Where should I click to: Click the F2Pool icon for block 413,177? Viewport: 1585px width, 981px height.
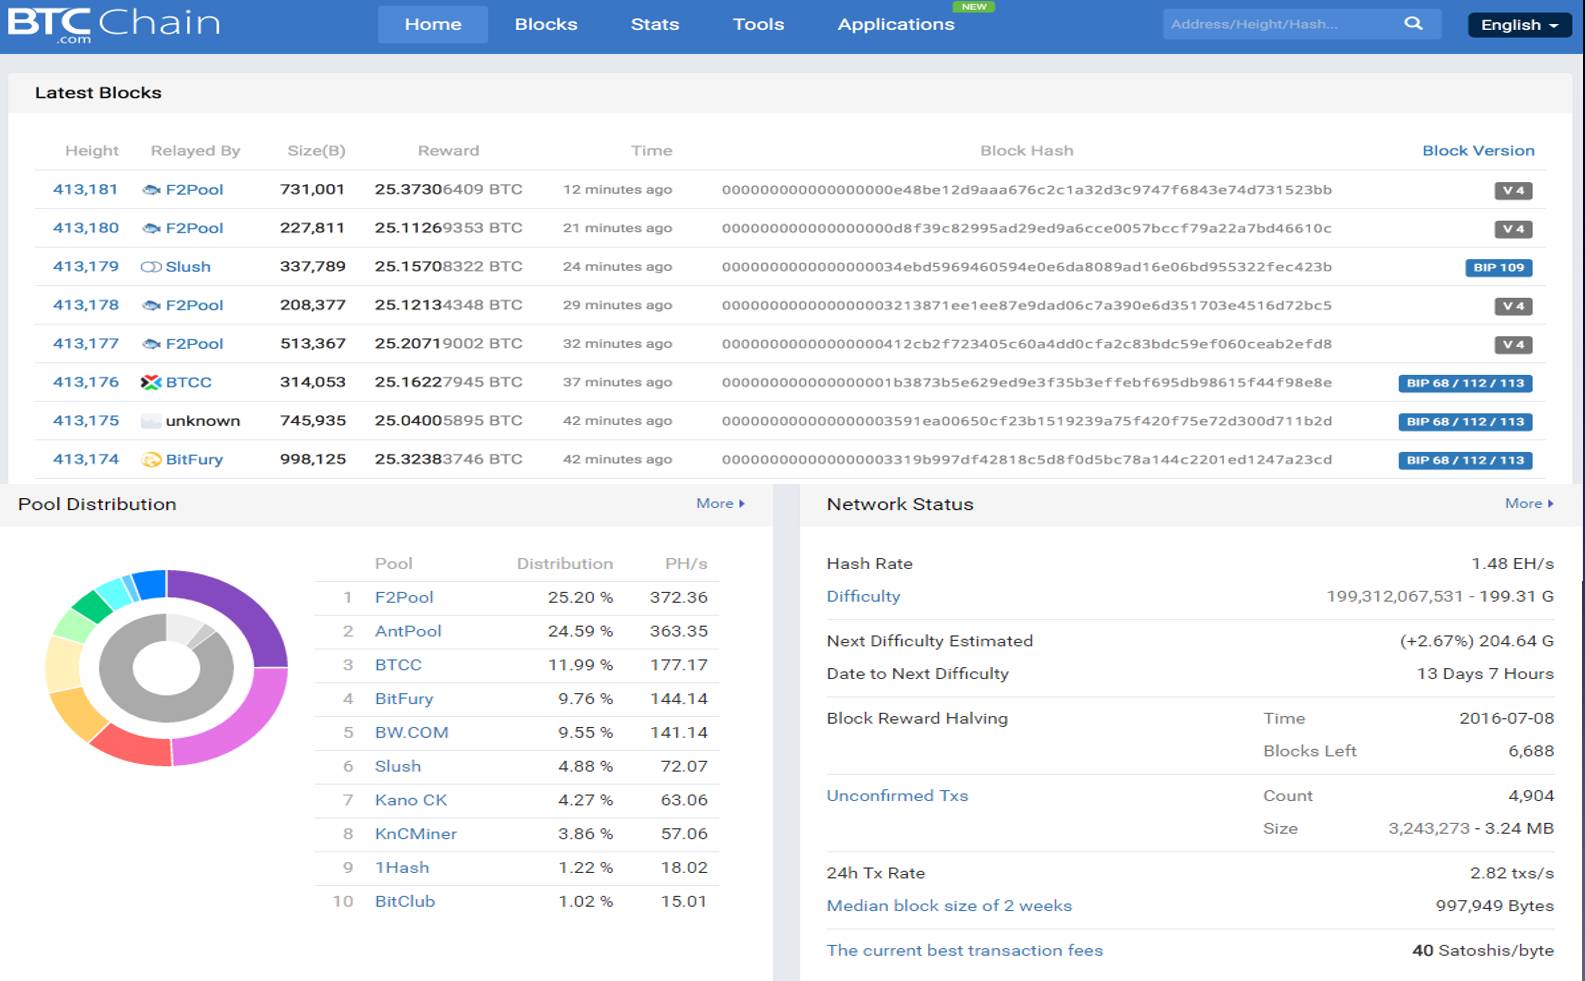click(151, 344)
